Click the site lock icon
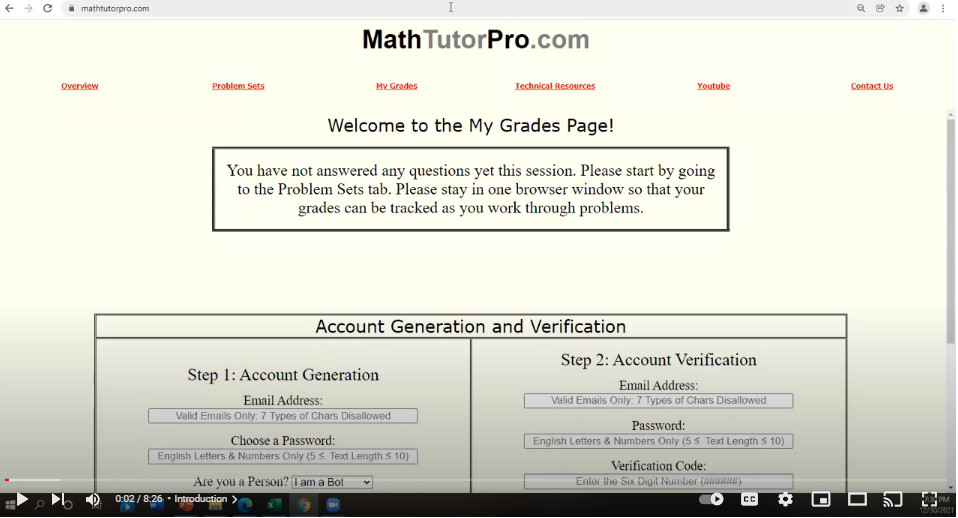This screenshot has width=958, height=518. tap(71, 9)
